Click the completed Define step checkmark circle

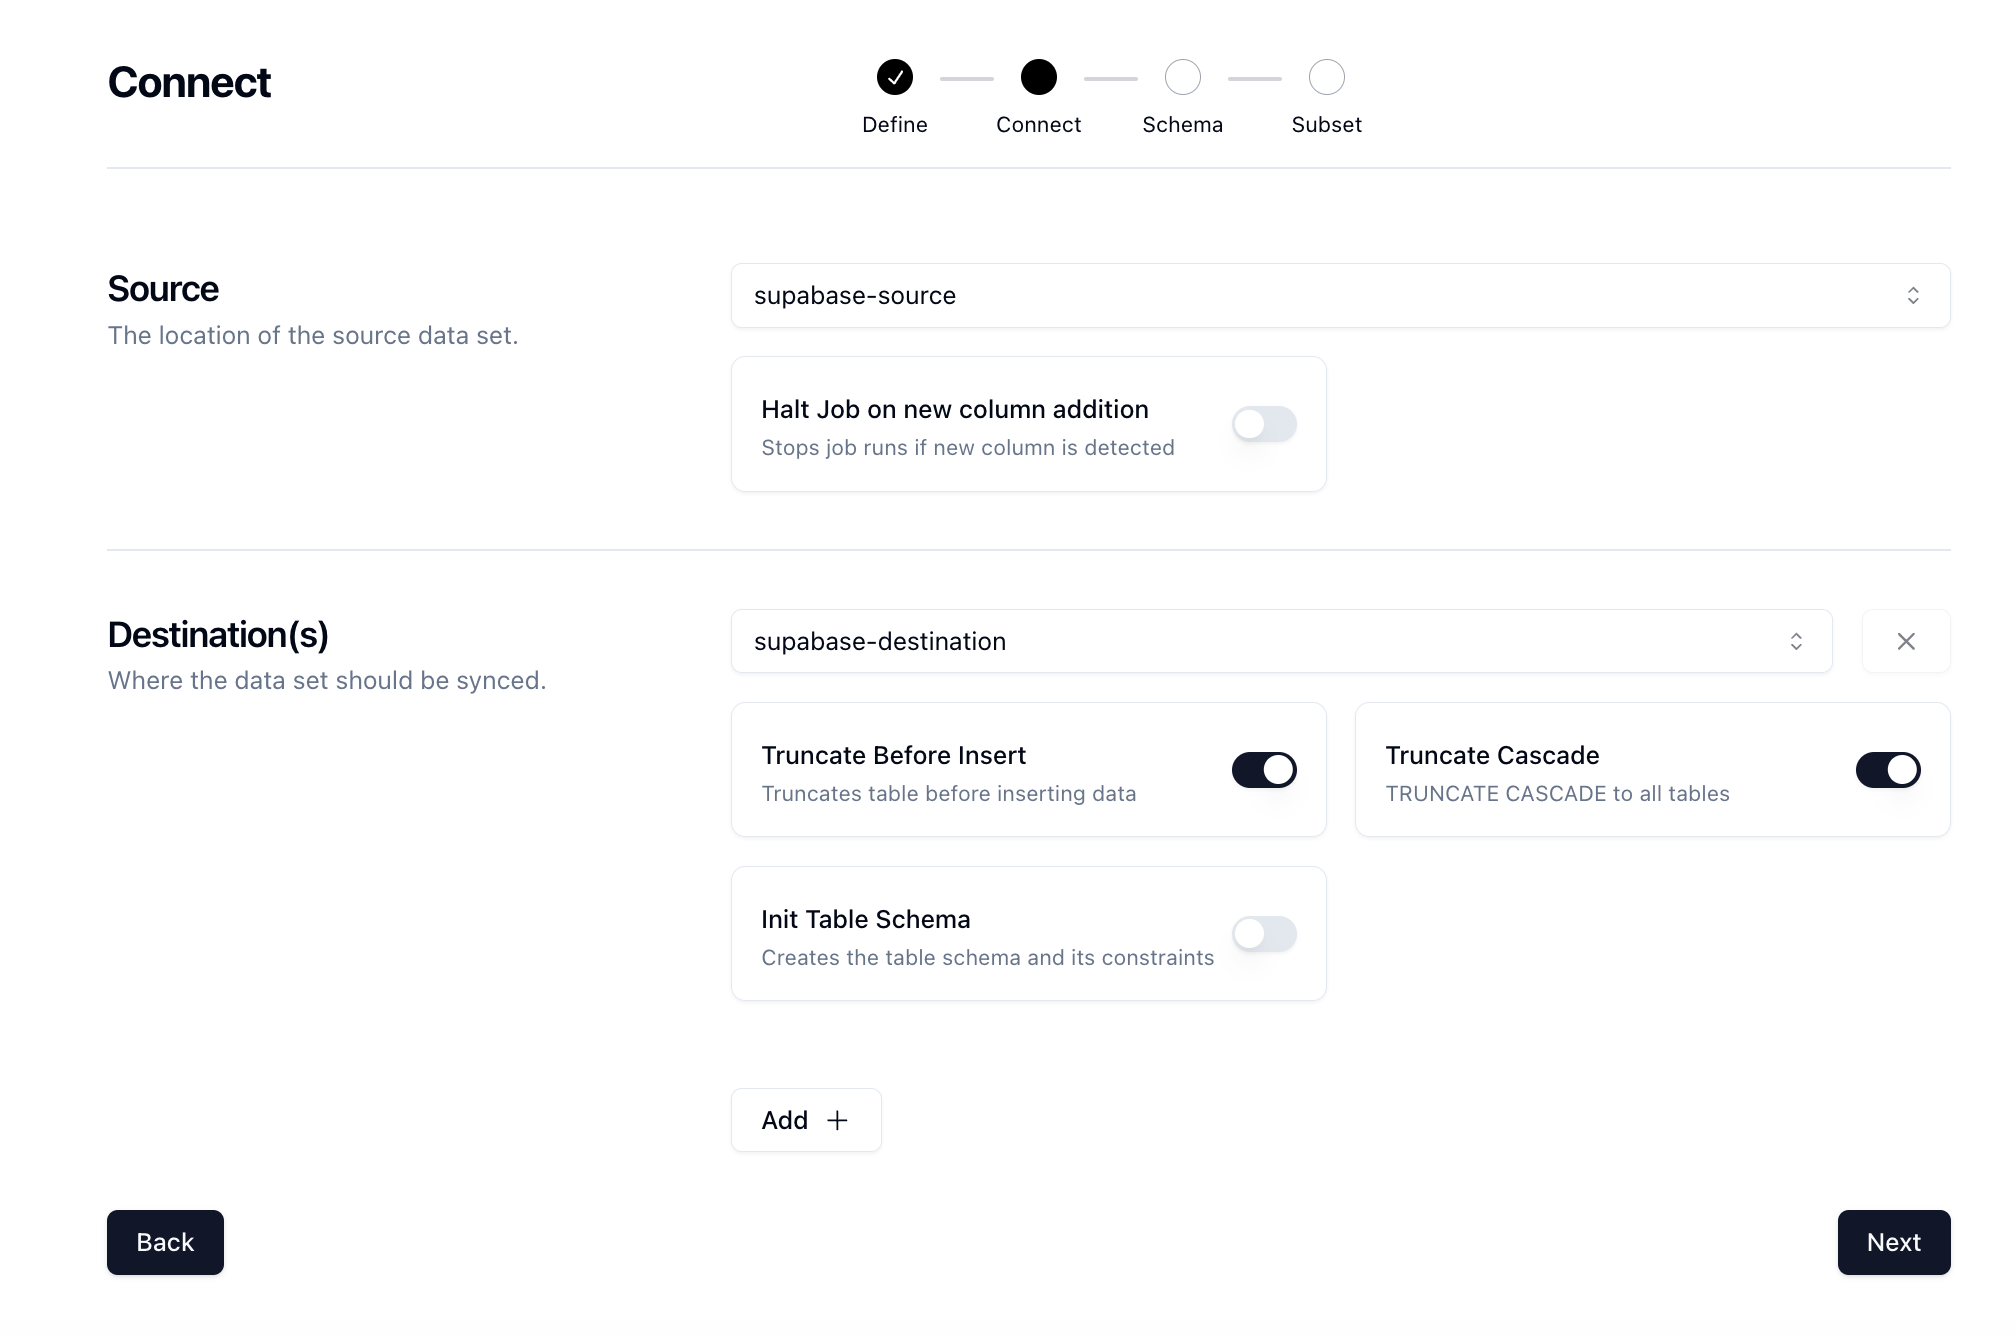(x=894, y=77)
